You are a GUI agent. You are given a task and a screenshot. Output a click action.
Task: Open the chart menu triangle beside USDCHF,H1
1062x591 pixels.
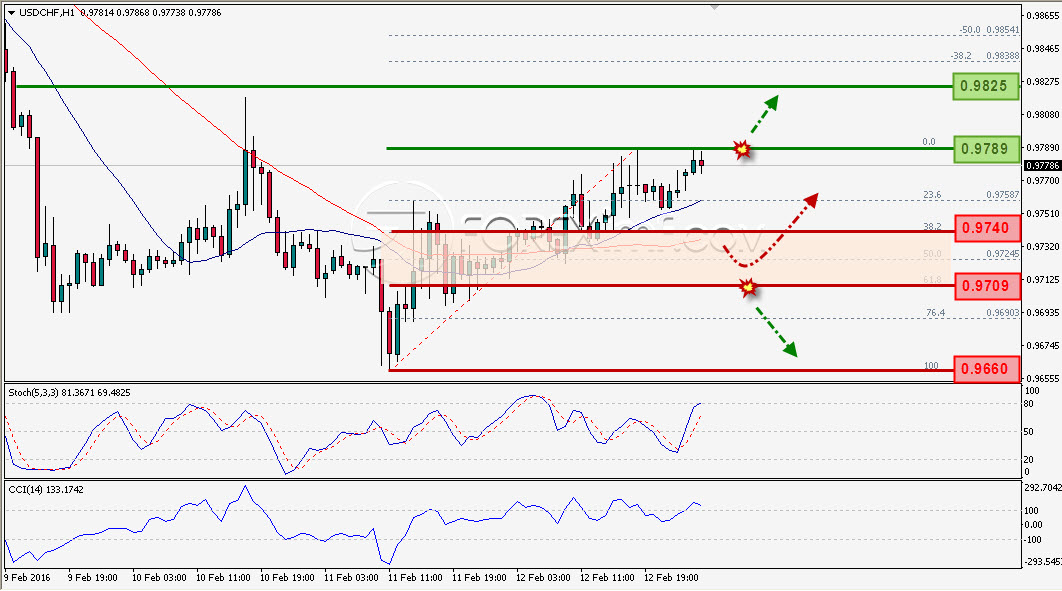tap(11, 13)
